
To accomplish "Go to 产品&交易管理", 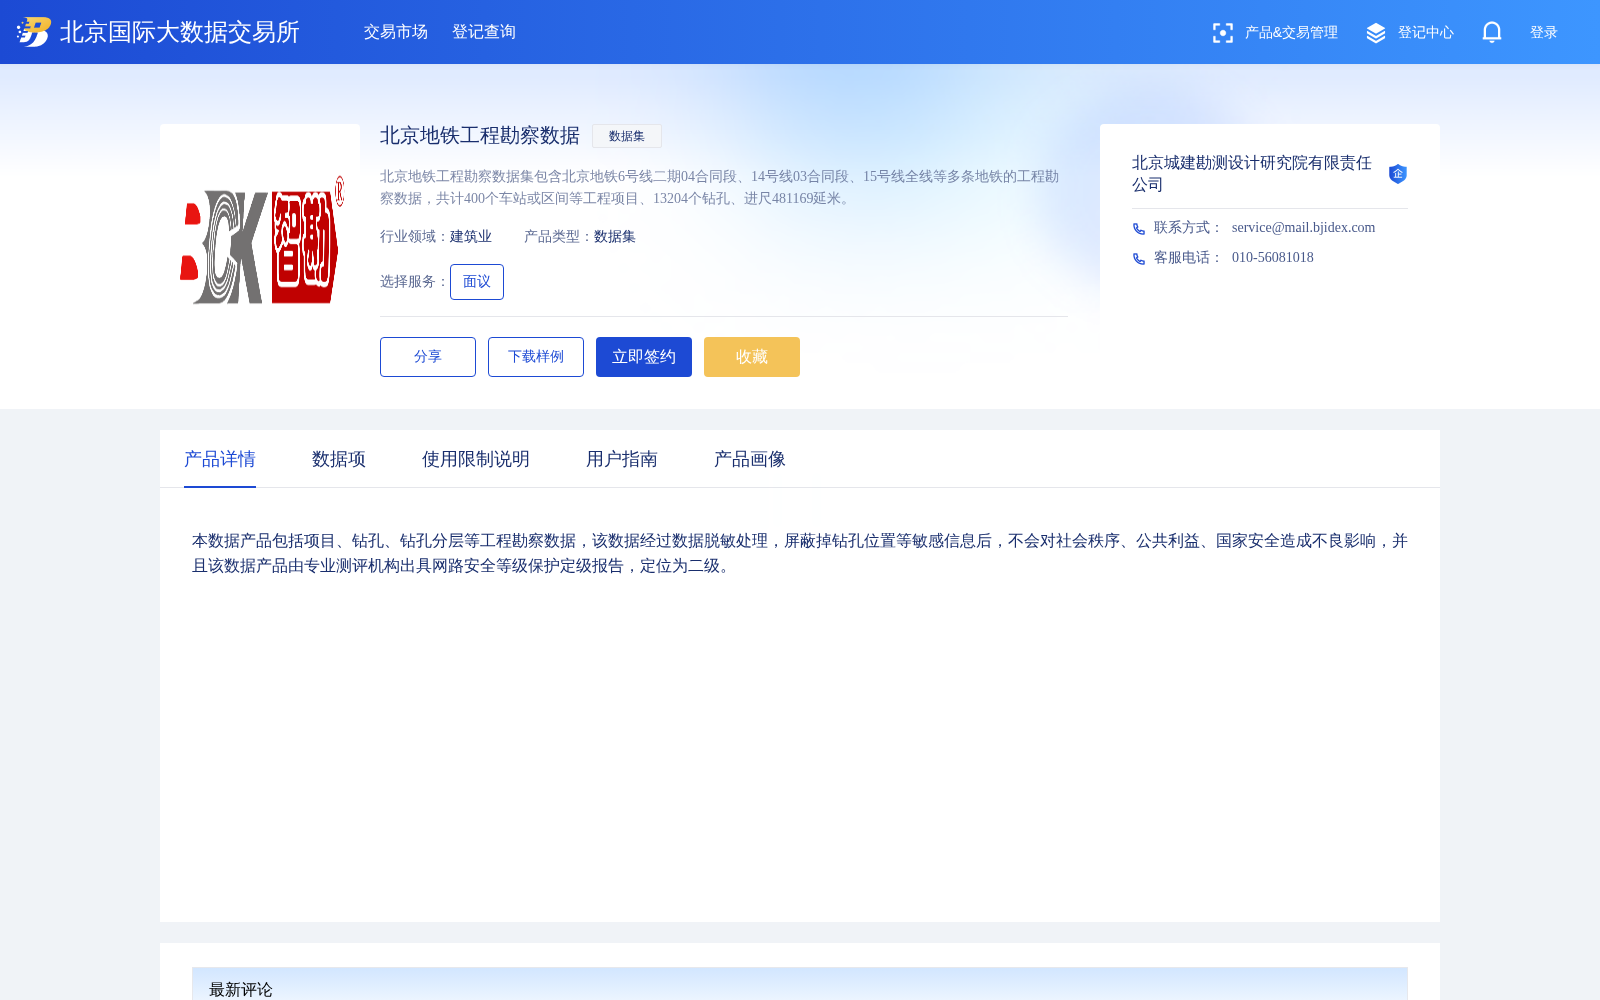I will click(x=1291, y=33).
